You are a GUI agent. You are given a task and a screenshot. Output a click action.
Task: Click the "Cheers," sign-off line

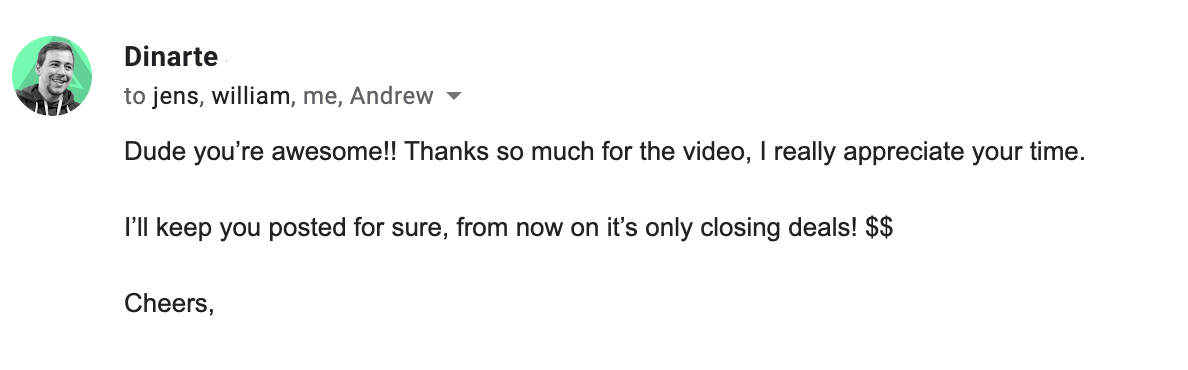click(170, 303)
